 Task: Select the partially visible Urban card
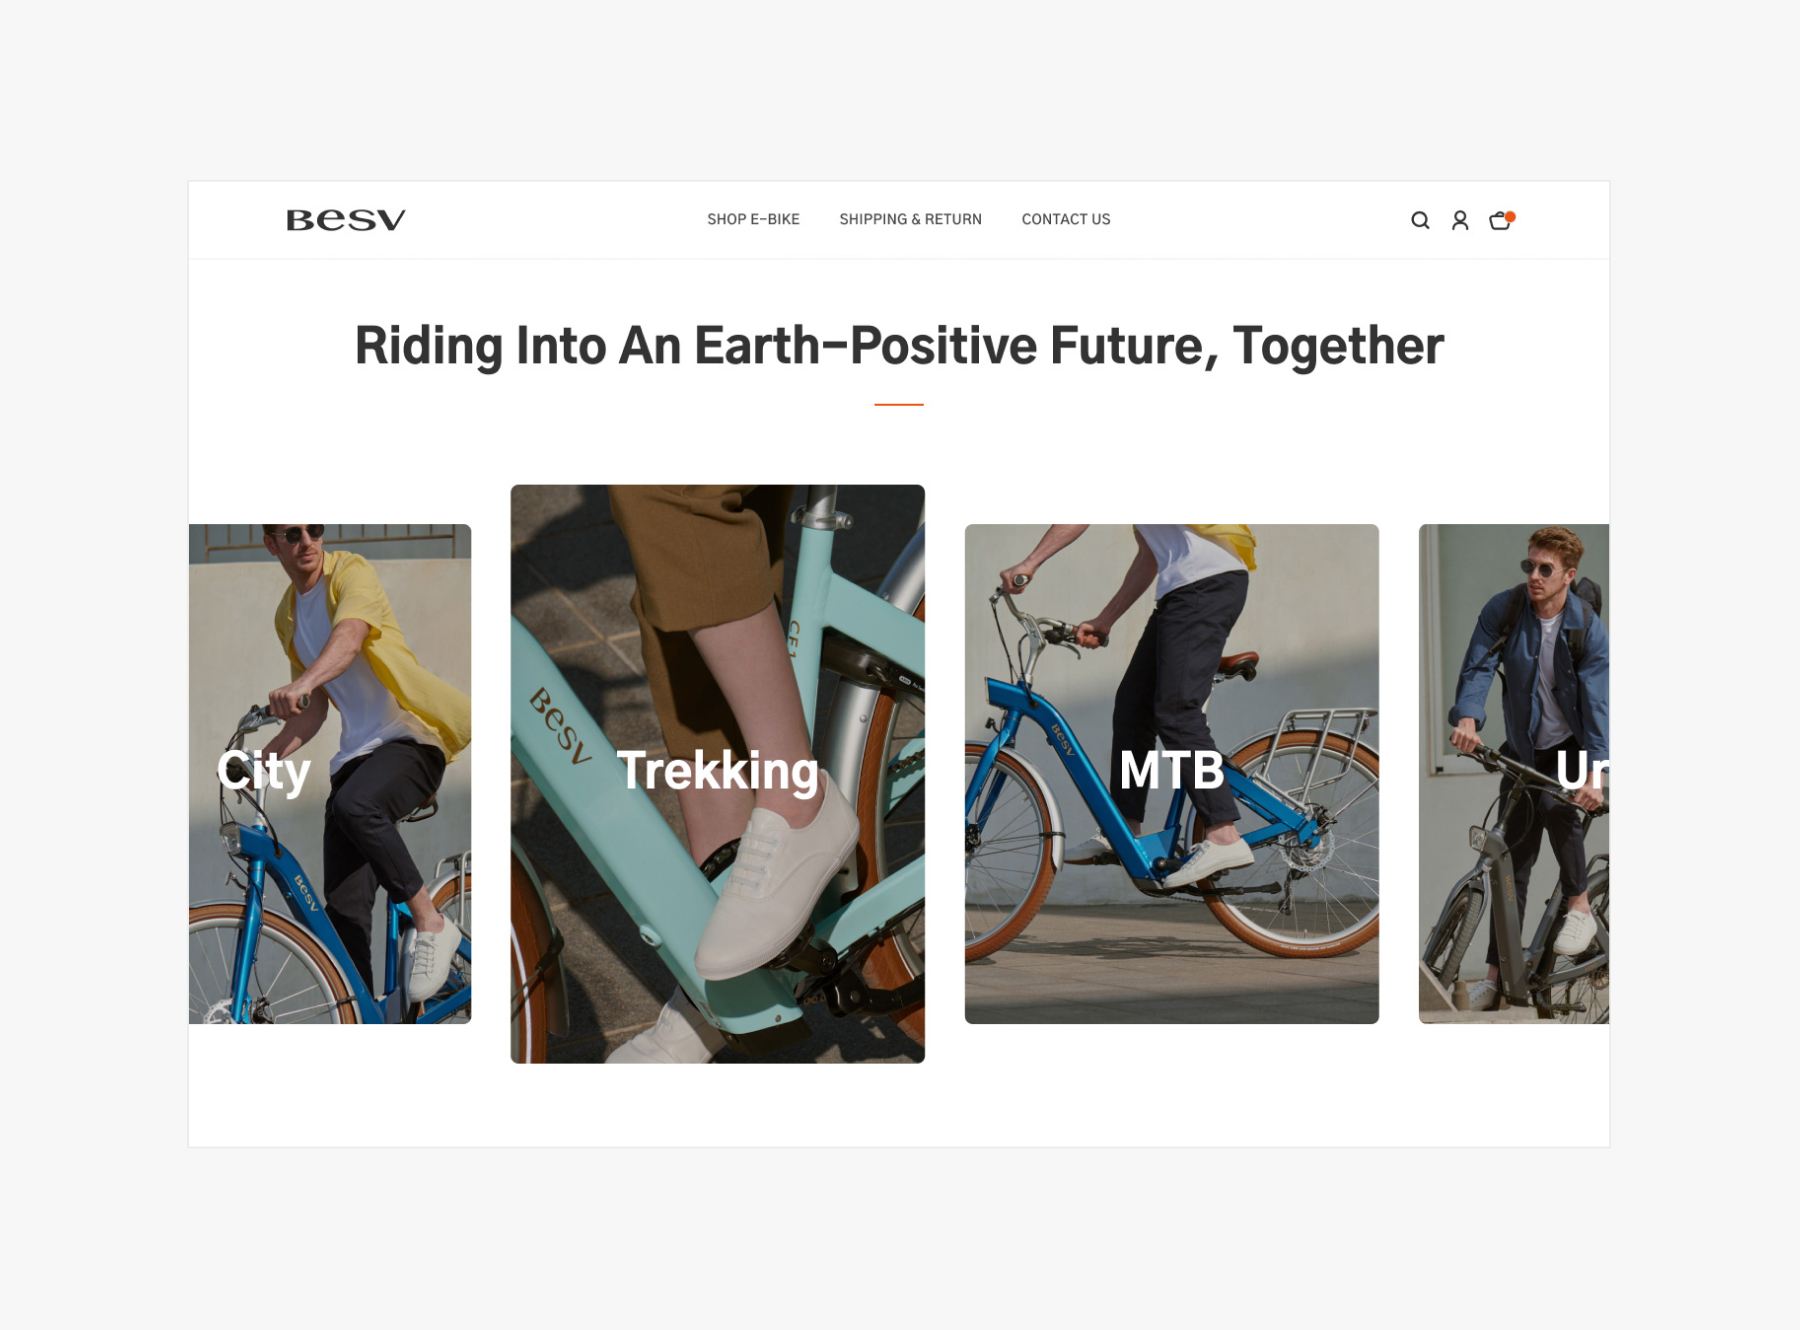pos(1513,773)
